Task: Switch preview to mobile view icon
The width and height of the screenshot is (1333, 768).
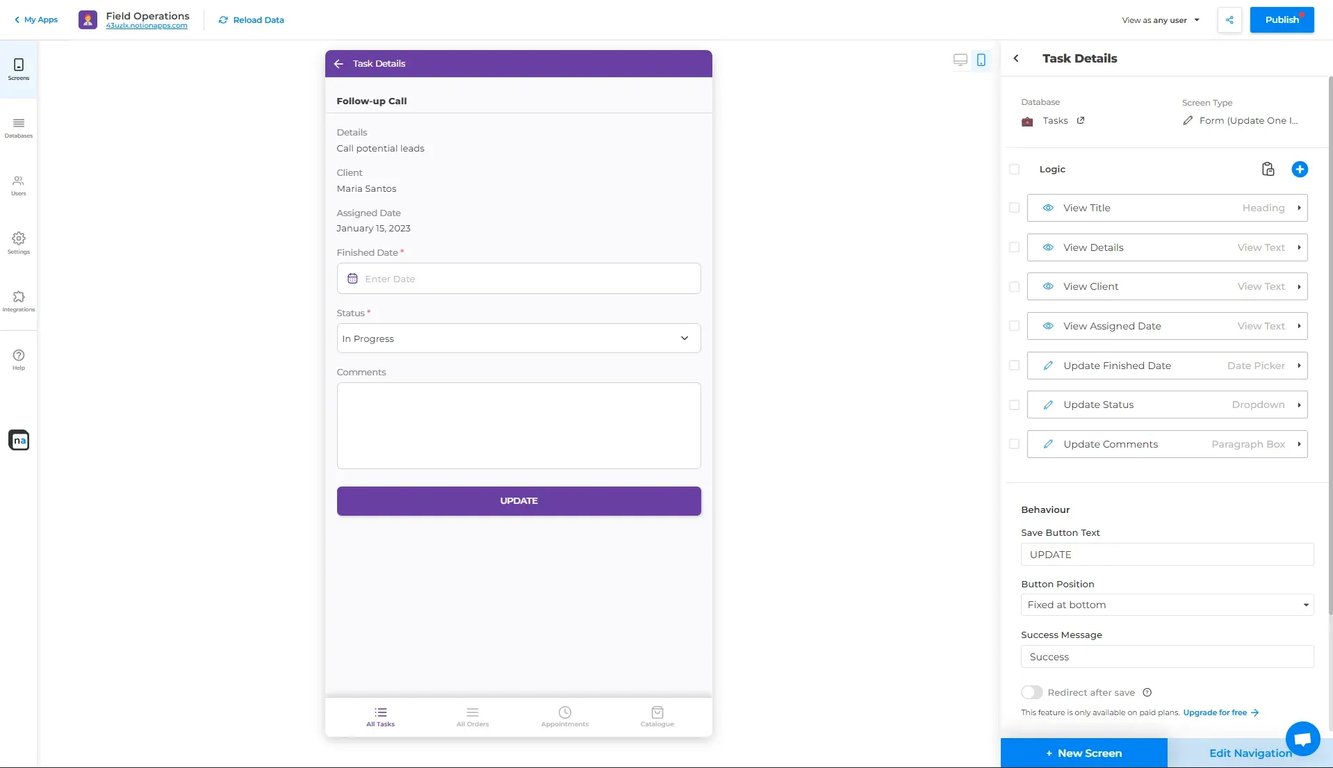Action: 981,60
